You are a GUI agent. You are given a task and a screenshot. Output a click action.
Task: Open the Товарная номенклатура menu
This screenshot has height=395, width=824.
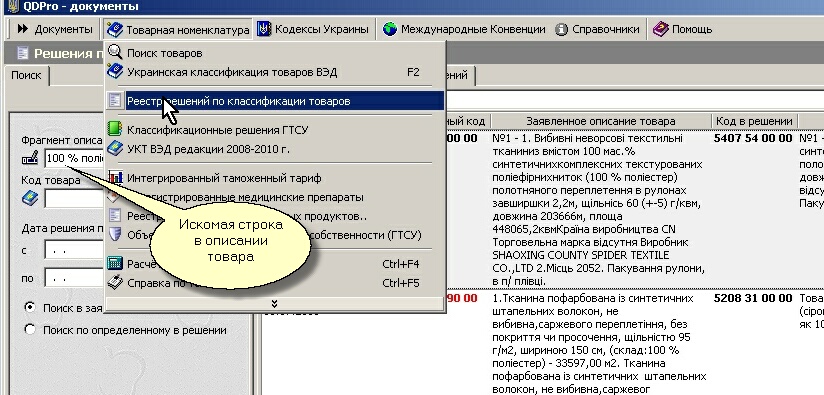click(177, 29)
